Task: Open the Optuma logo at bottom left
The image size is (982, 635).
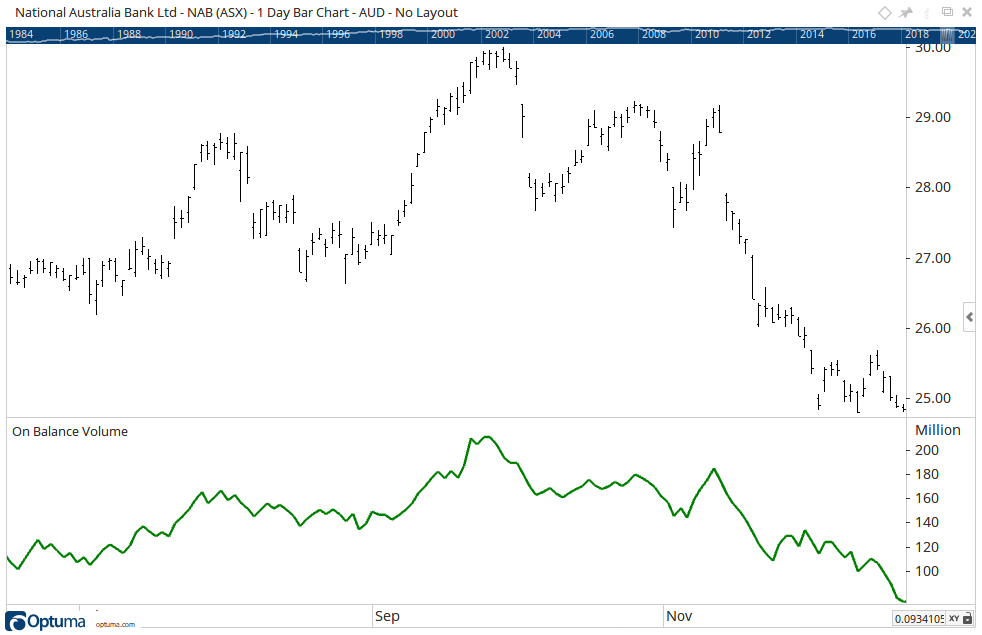Action: click(x=45, y=621)
